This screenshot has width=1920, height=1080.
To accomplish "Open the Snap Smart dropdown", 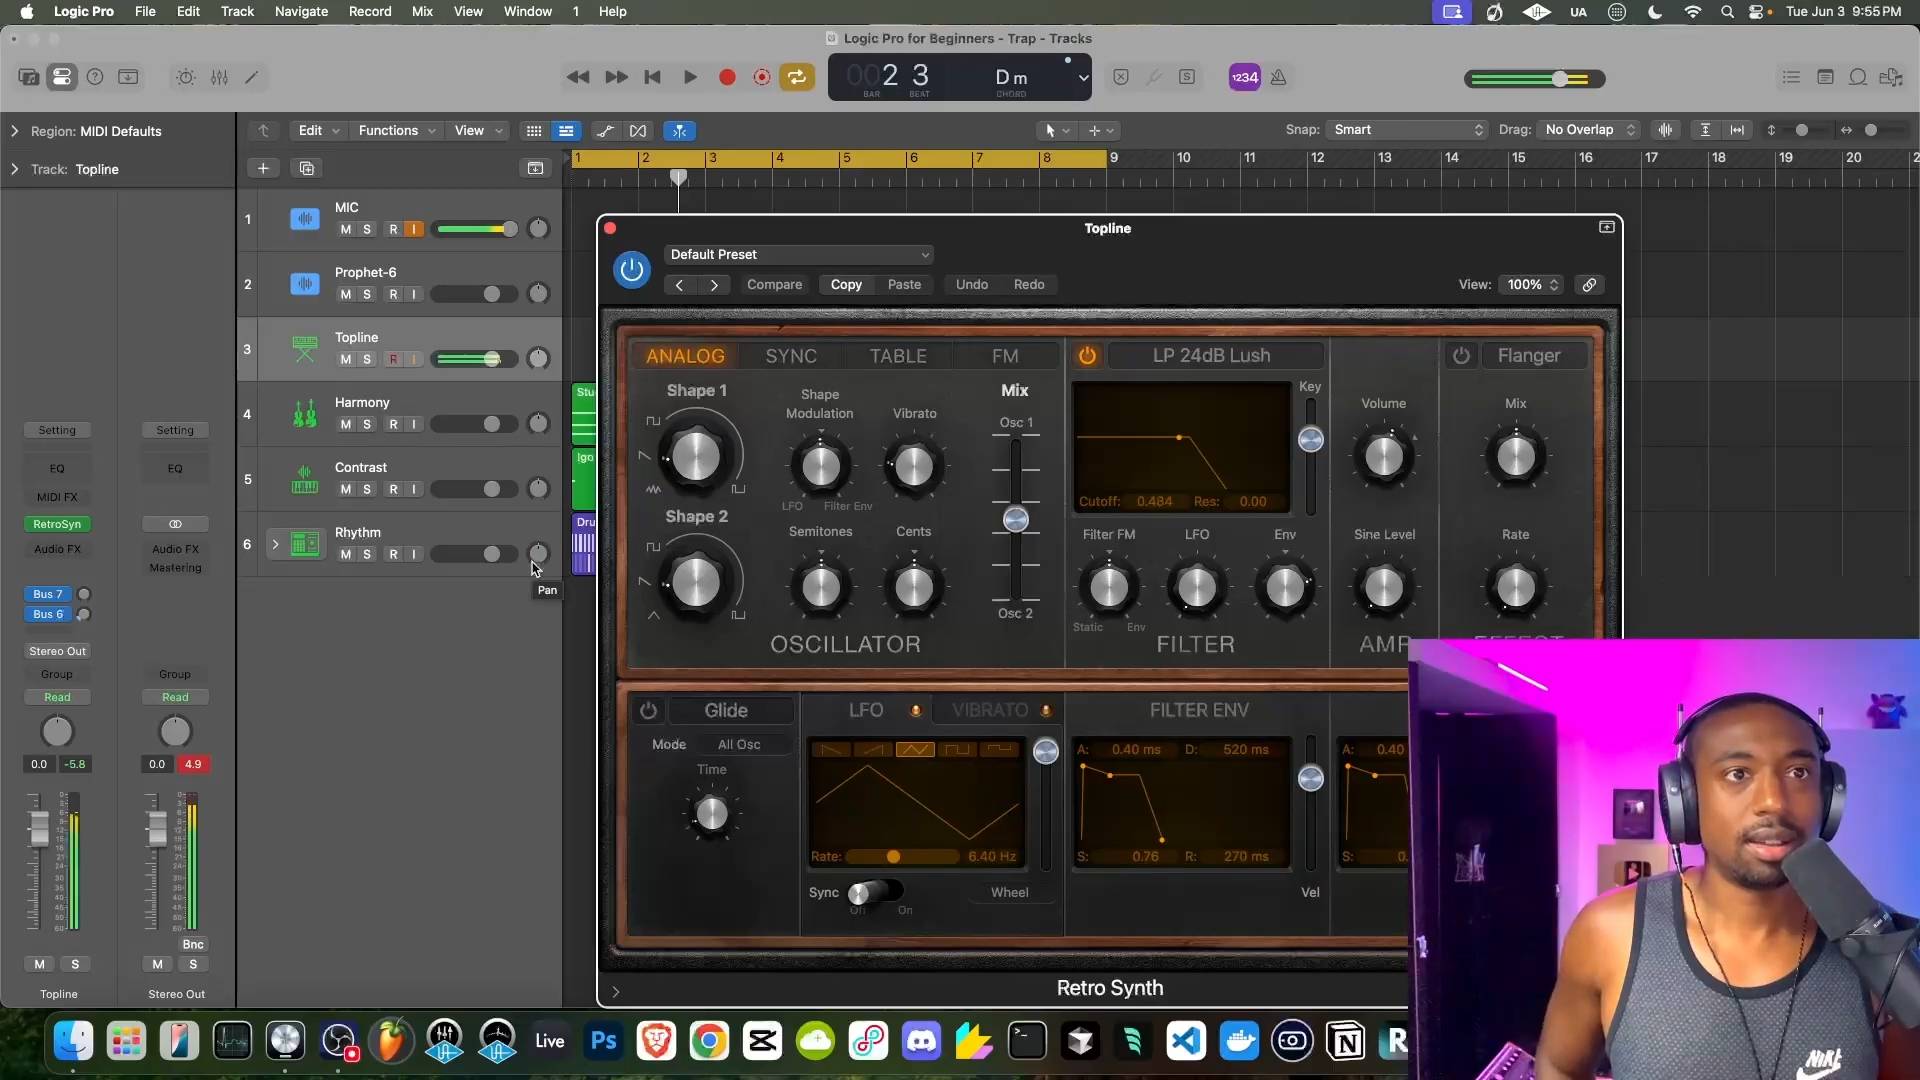I will (1407, 130).
